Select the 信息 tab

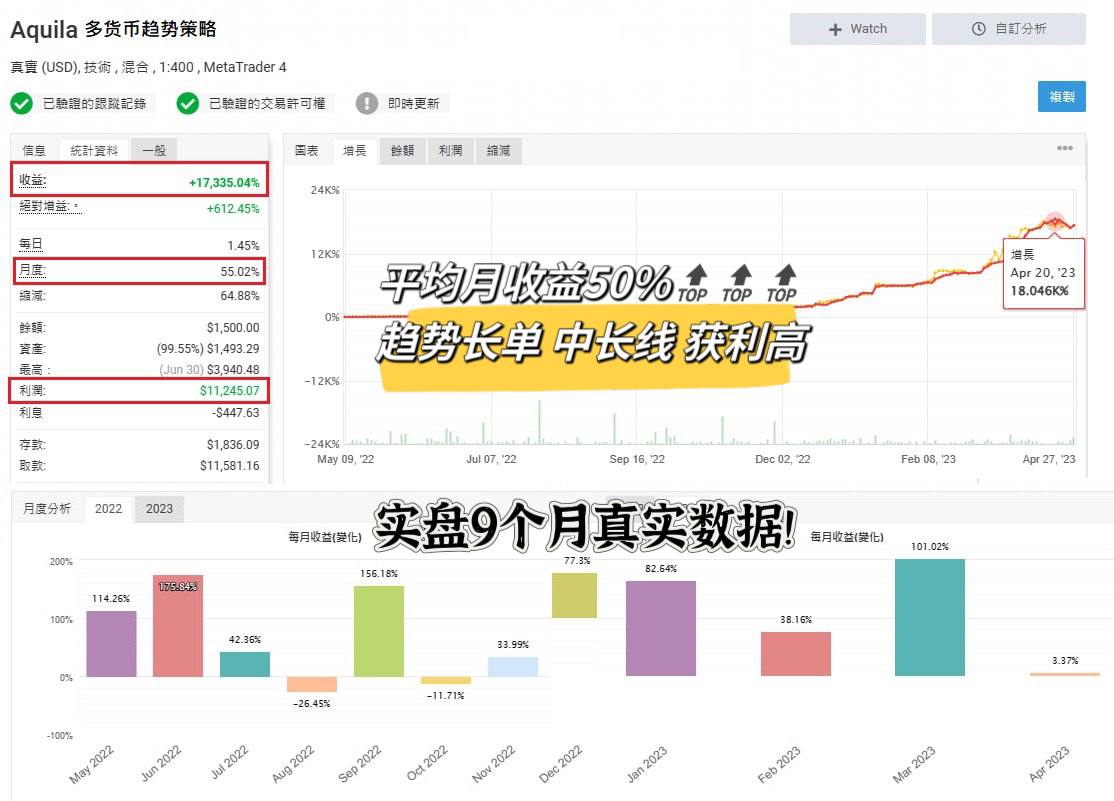click(34, 149)
